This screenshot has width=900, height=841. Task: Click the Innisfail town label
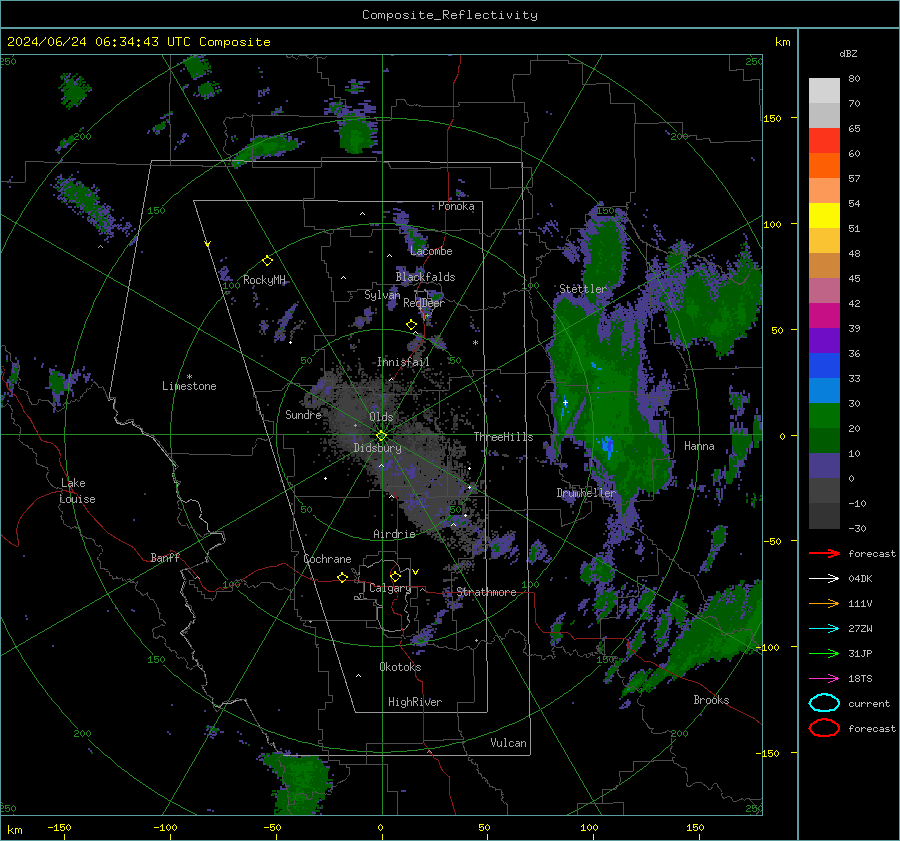403,362
